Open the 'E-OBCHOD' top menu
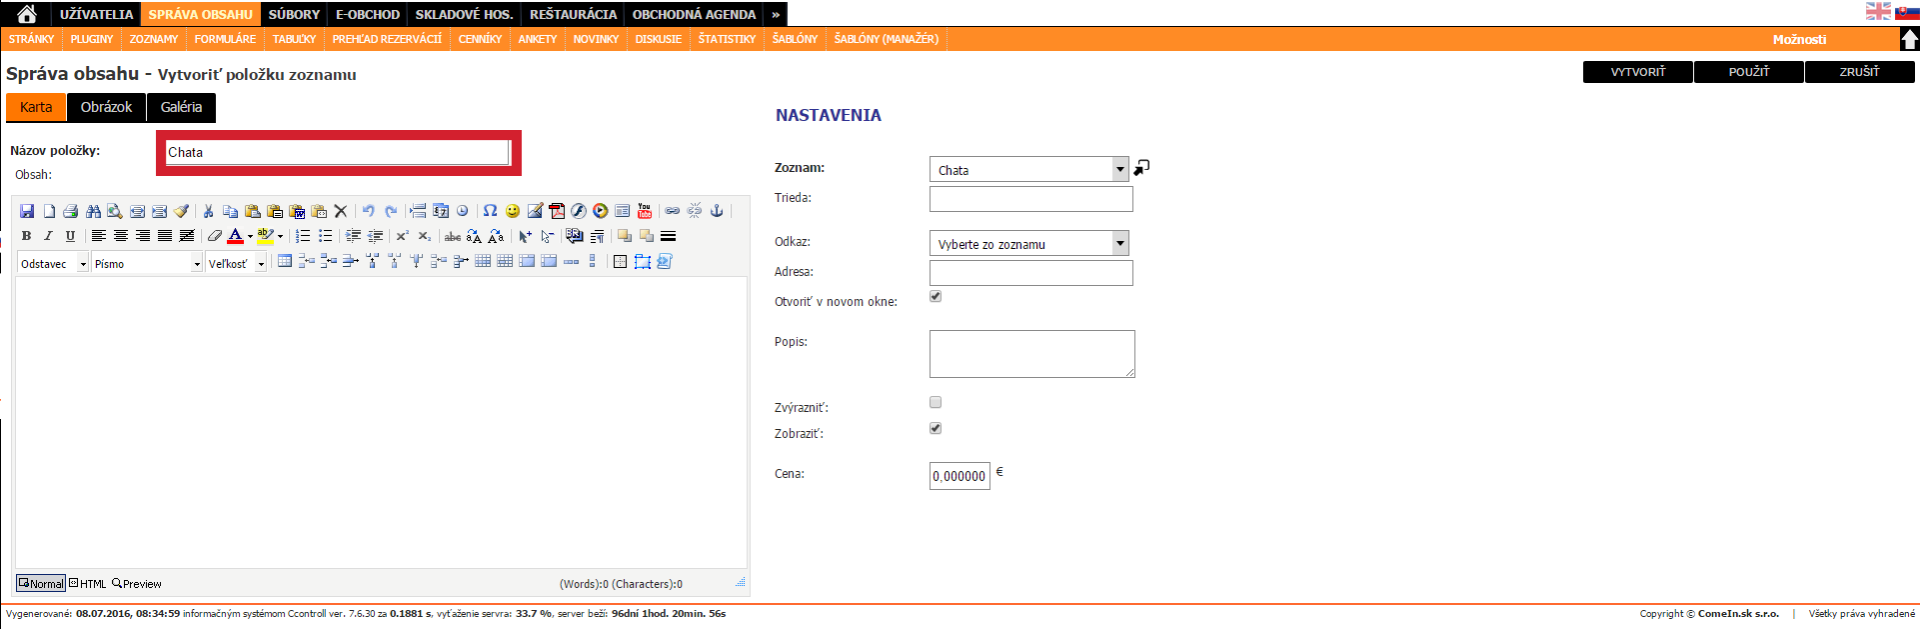The image size is (1920, 629). coord(367,14)
